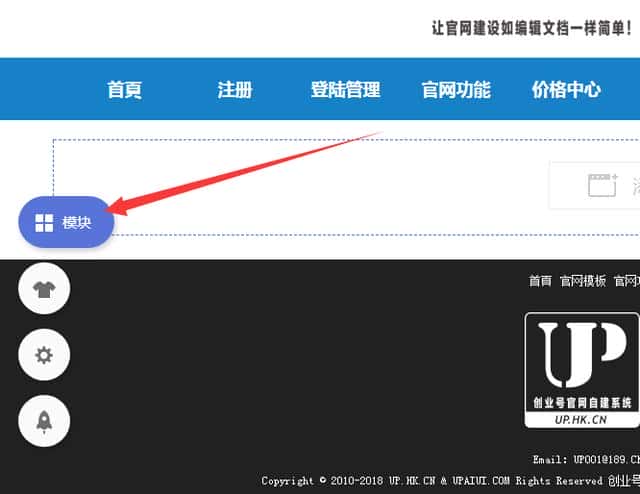Go to 首页 in blue navigation bar
Screen dimensions: 640x494
(124, 90)
